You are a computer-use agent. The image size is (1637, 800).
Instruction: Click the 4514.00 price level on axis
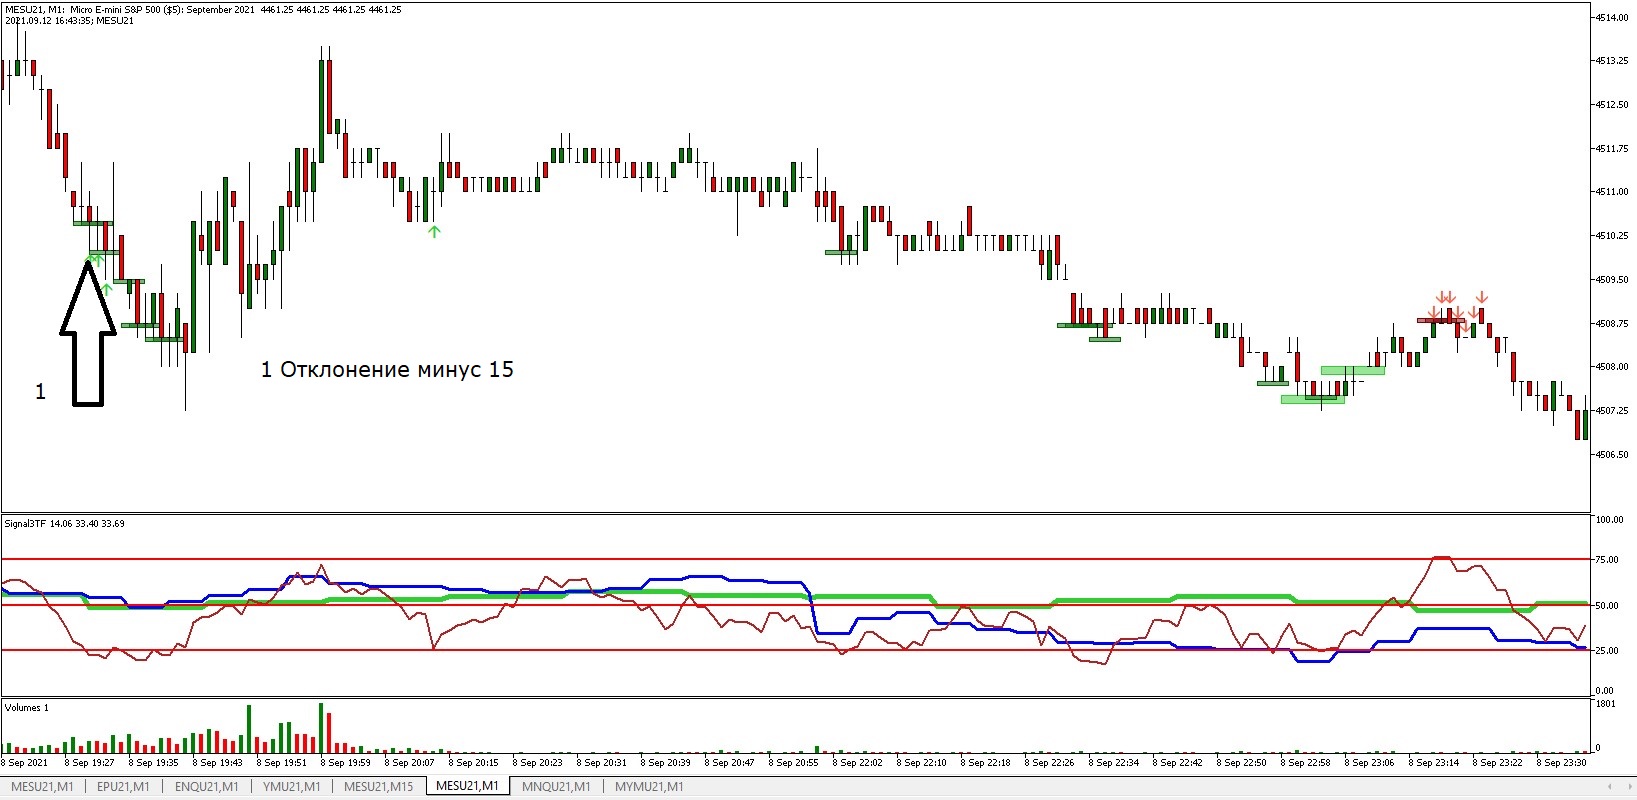(x=1611, y=17)
